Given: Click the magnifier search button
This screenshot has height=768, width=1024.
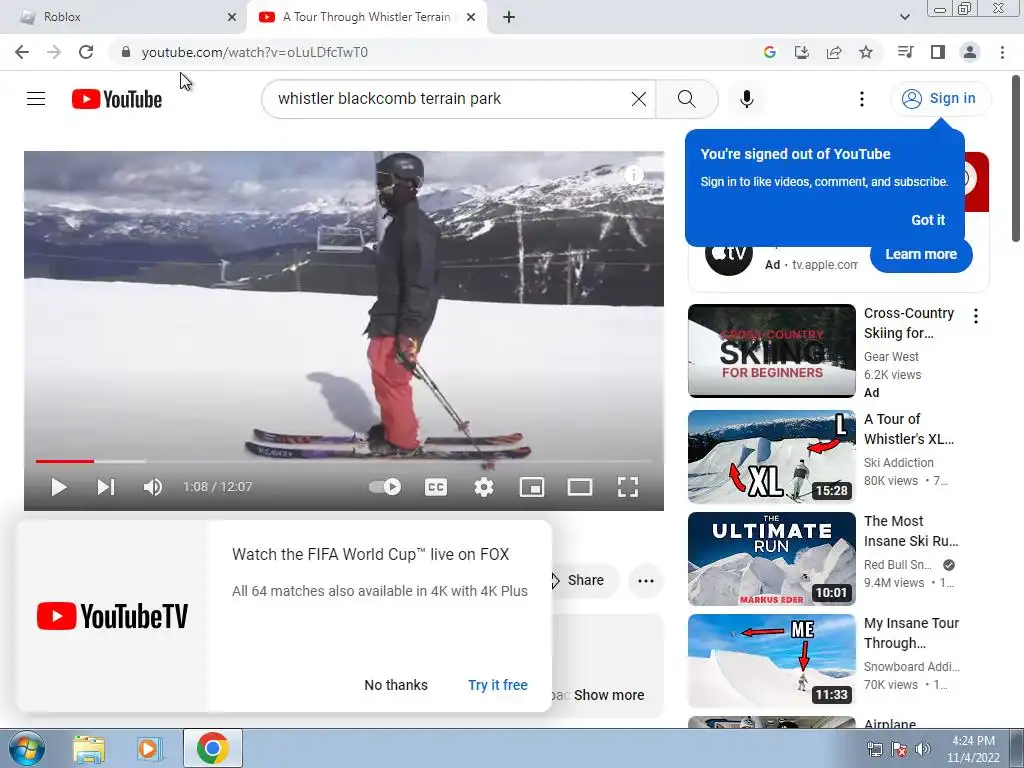Looking at the screenshot, I should [686, 99].
